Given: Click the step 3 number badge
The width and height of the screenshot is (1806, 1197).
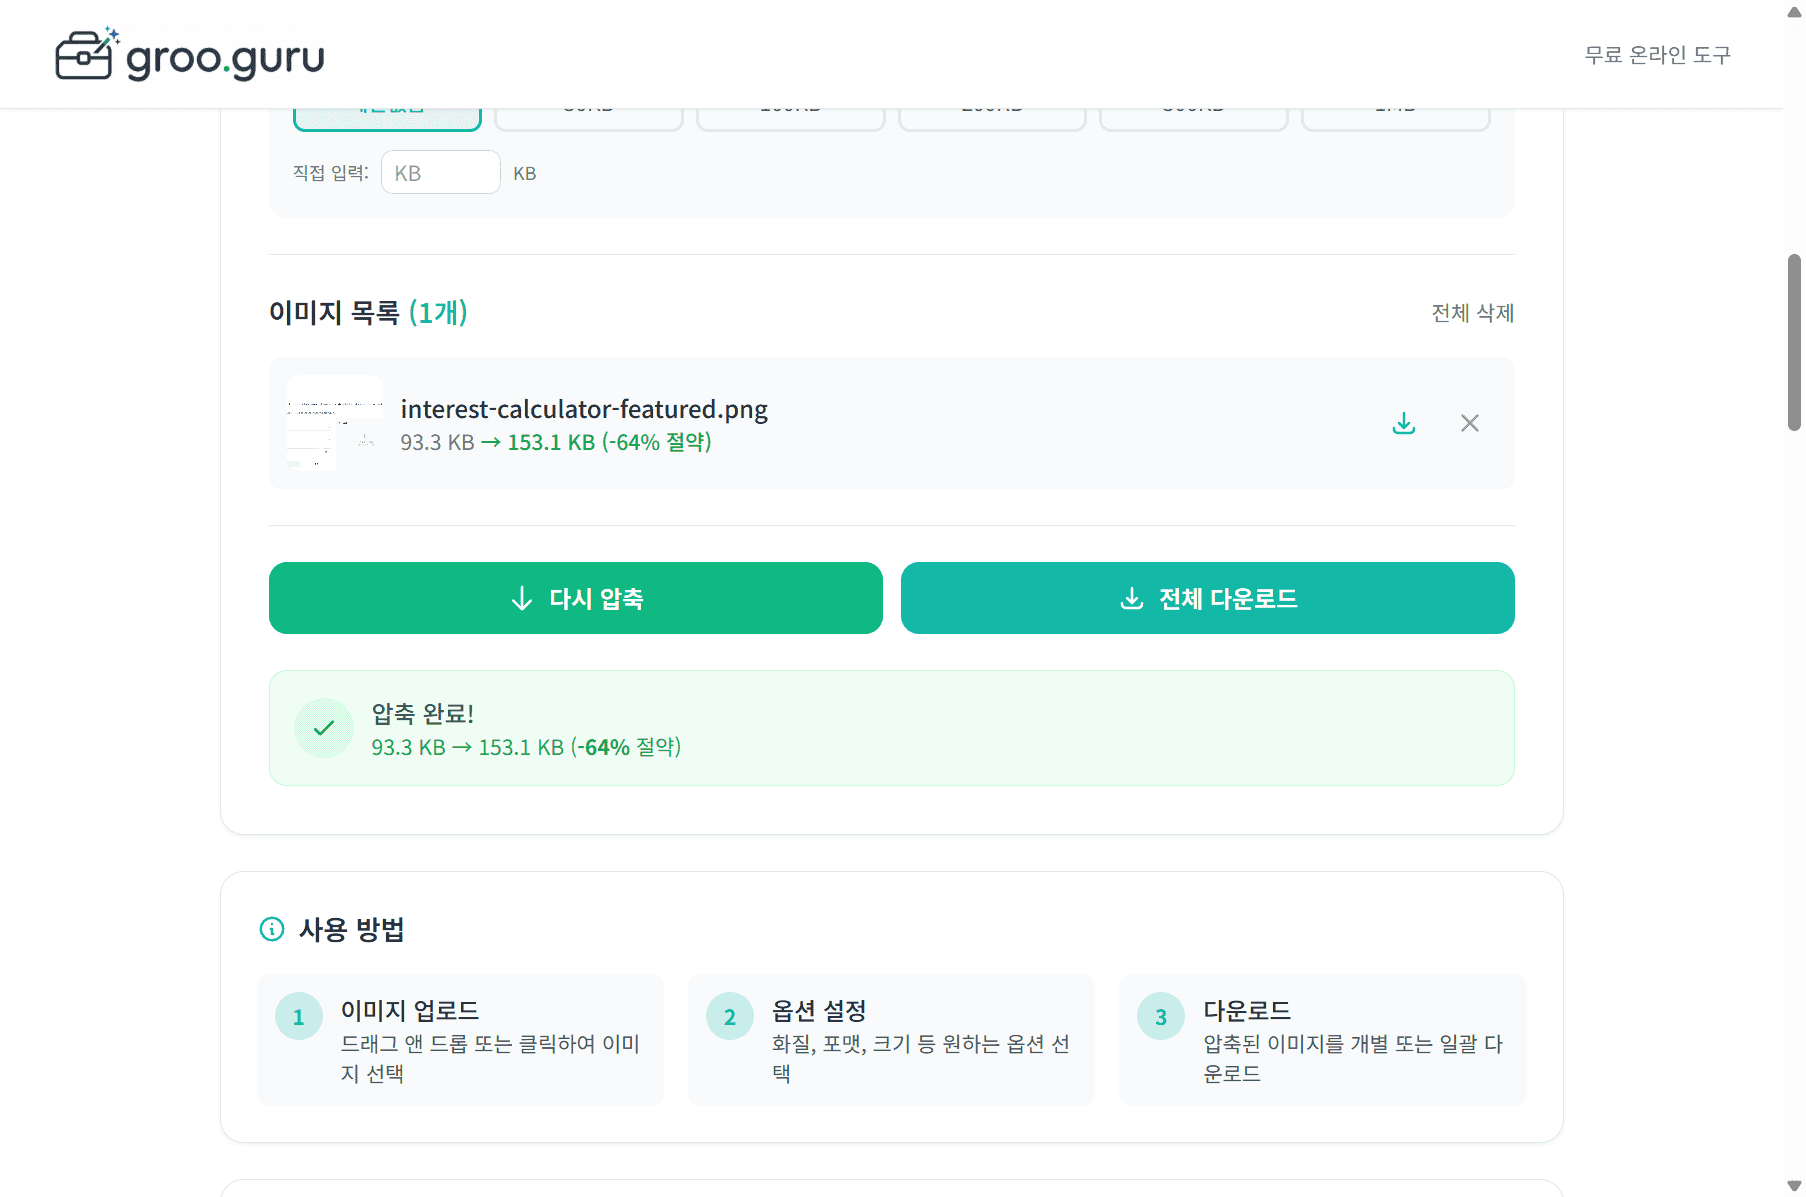Looking at the screenshot, I should pos(1160,1016).
